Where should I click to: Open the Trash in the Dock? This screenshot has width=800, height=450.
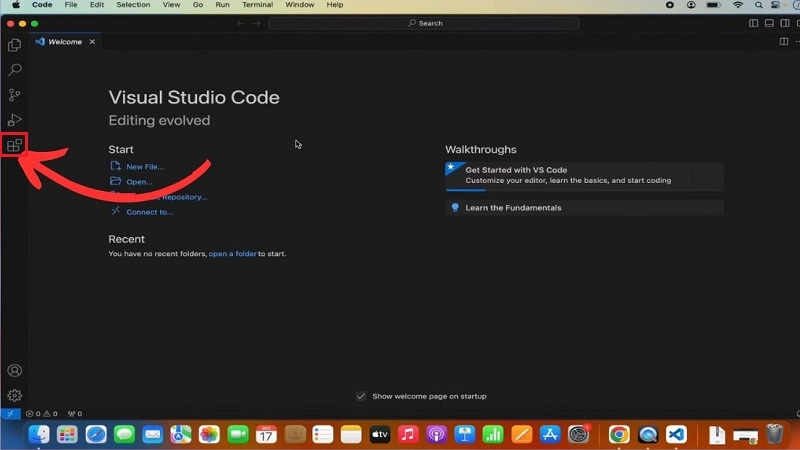[774, 434]
